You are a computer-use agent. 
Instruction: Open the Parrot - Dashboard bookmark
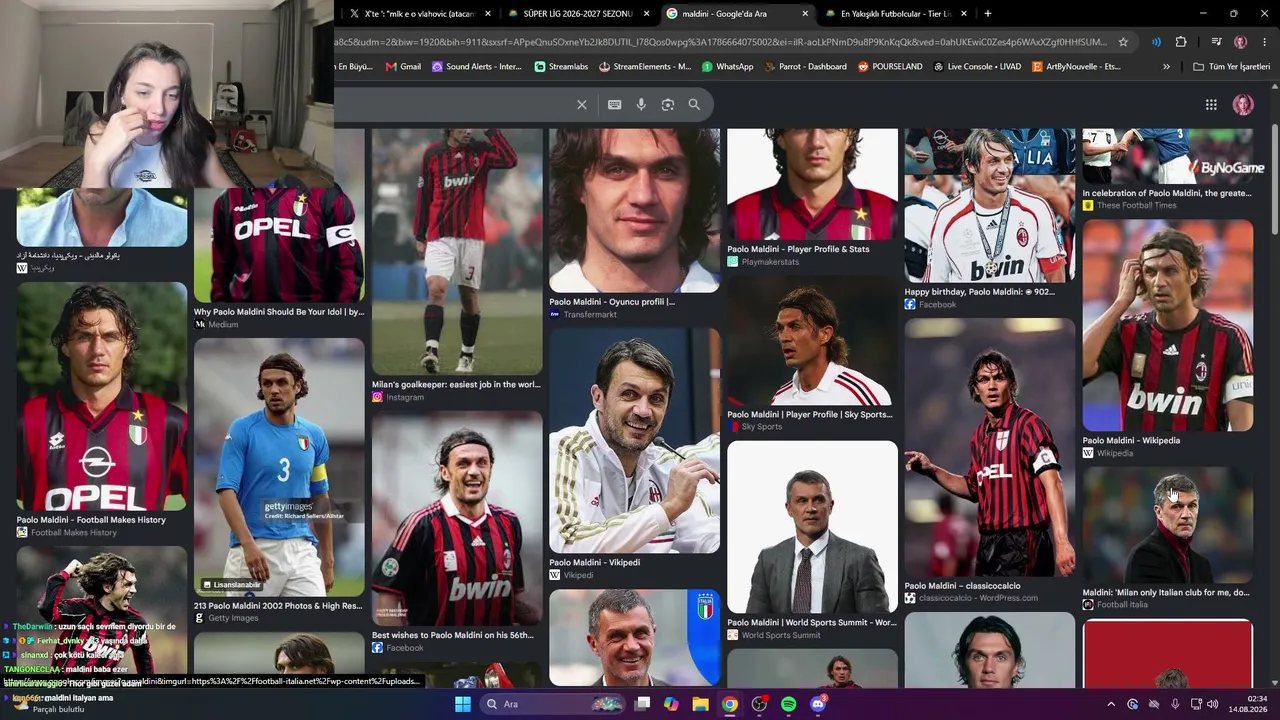pyautogui.click(x=805, y=67)
